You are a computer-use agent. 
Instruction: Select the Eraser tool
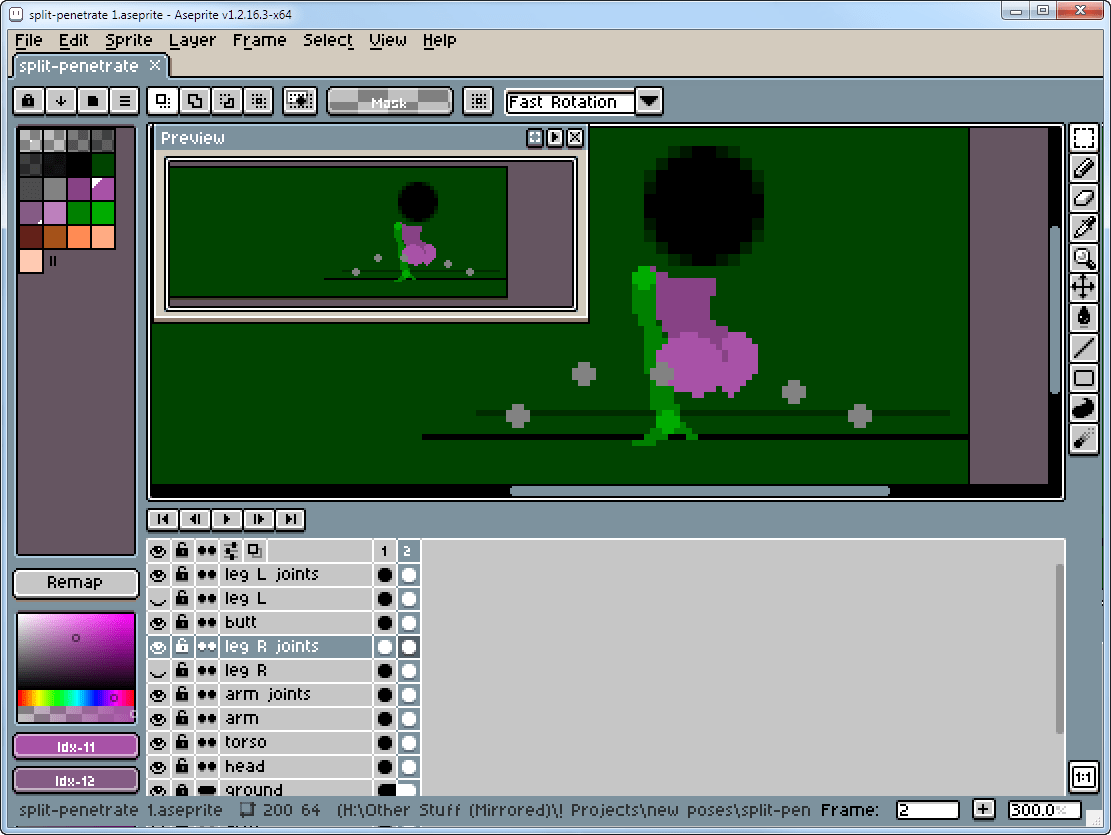pyautogui.click(x=1083, y=198)
